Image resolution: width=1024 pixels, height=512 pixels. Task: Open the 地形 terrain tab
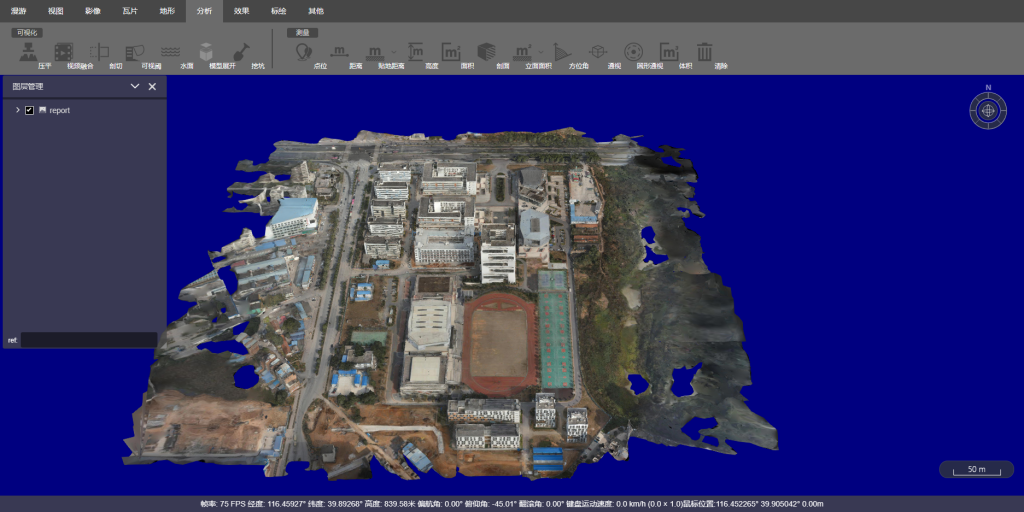click(x=167, y=11)
